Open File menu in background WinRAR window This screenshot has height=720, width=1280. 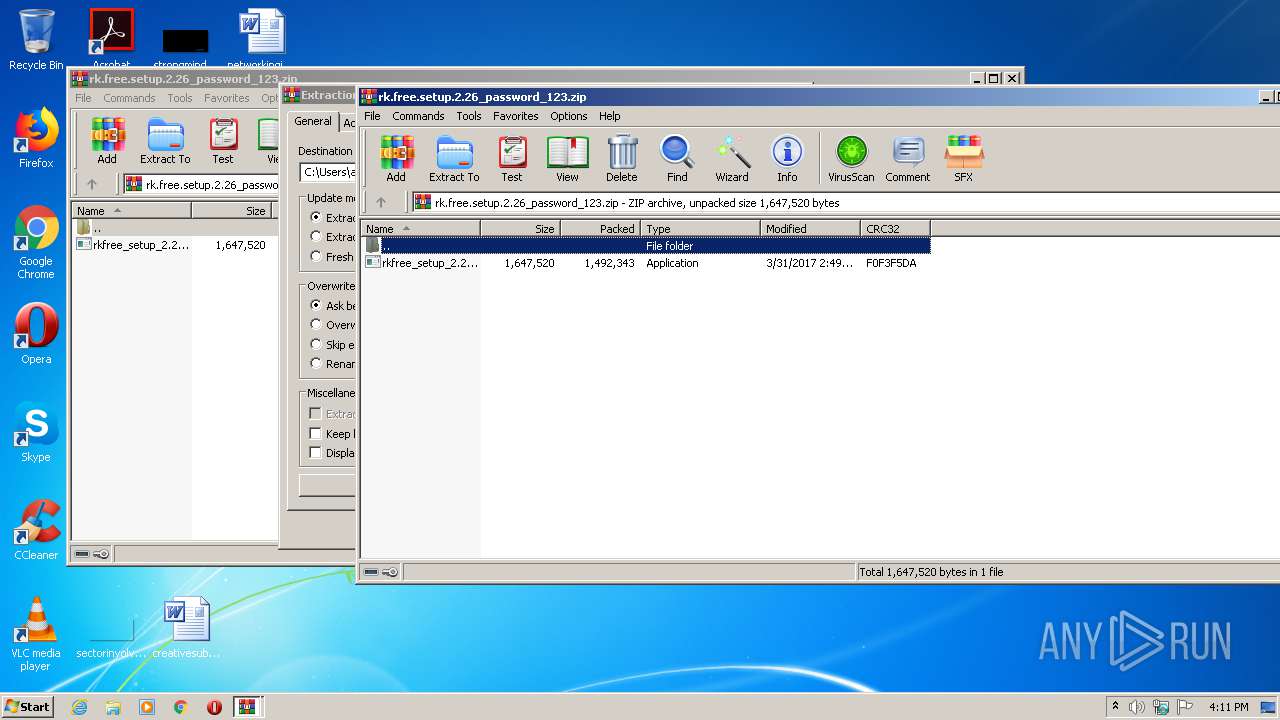coord(83,98)
